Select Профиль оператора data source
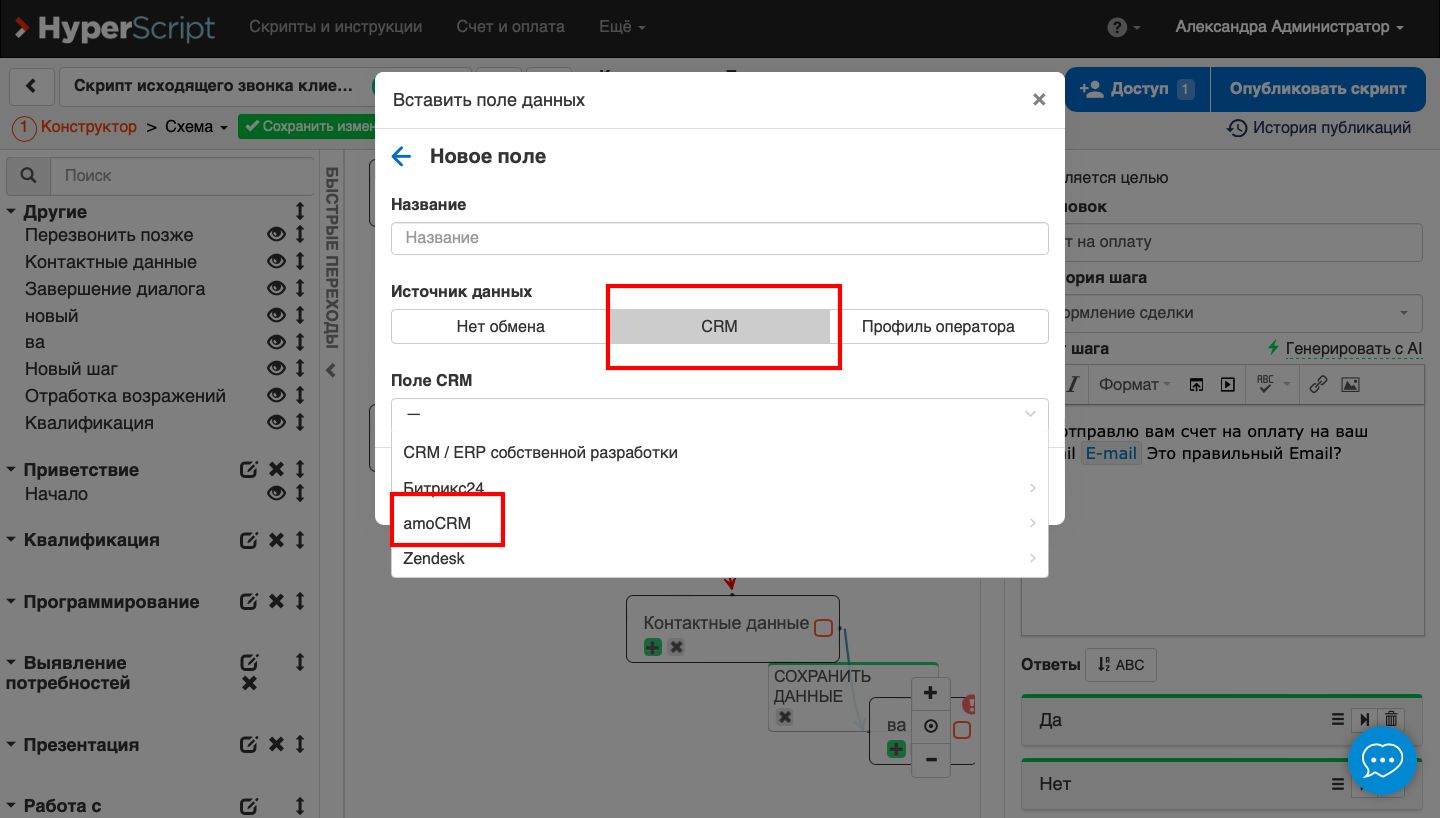 (938, 326)
